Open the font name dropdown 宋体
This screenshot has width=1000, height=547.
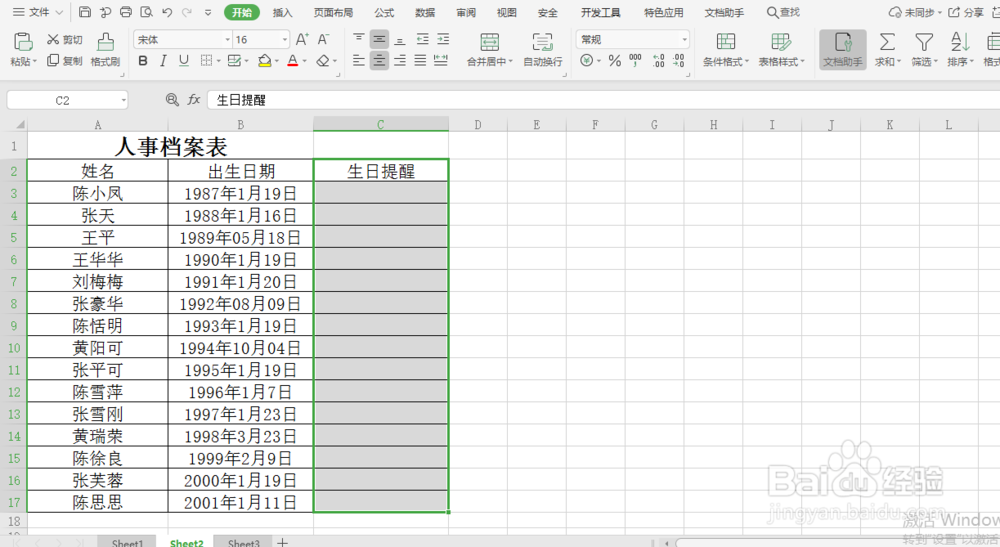click(227, 40)
